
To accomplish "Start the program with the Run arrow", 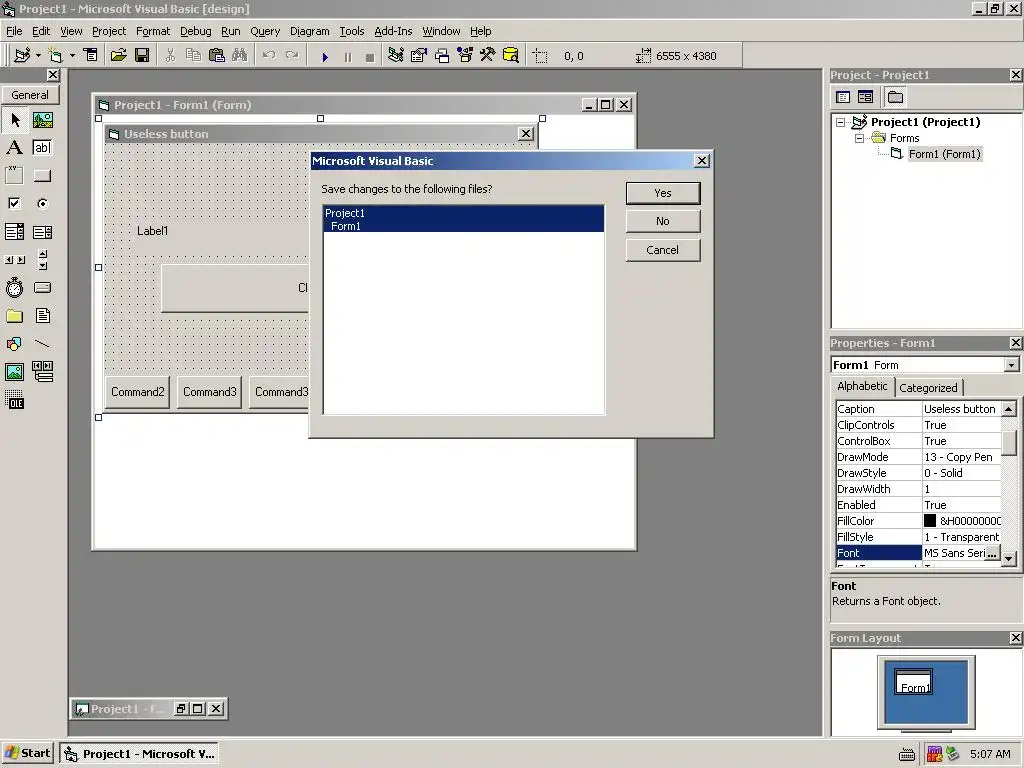I will [x=325, y=57].
